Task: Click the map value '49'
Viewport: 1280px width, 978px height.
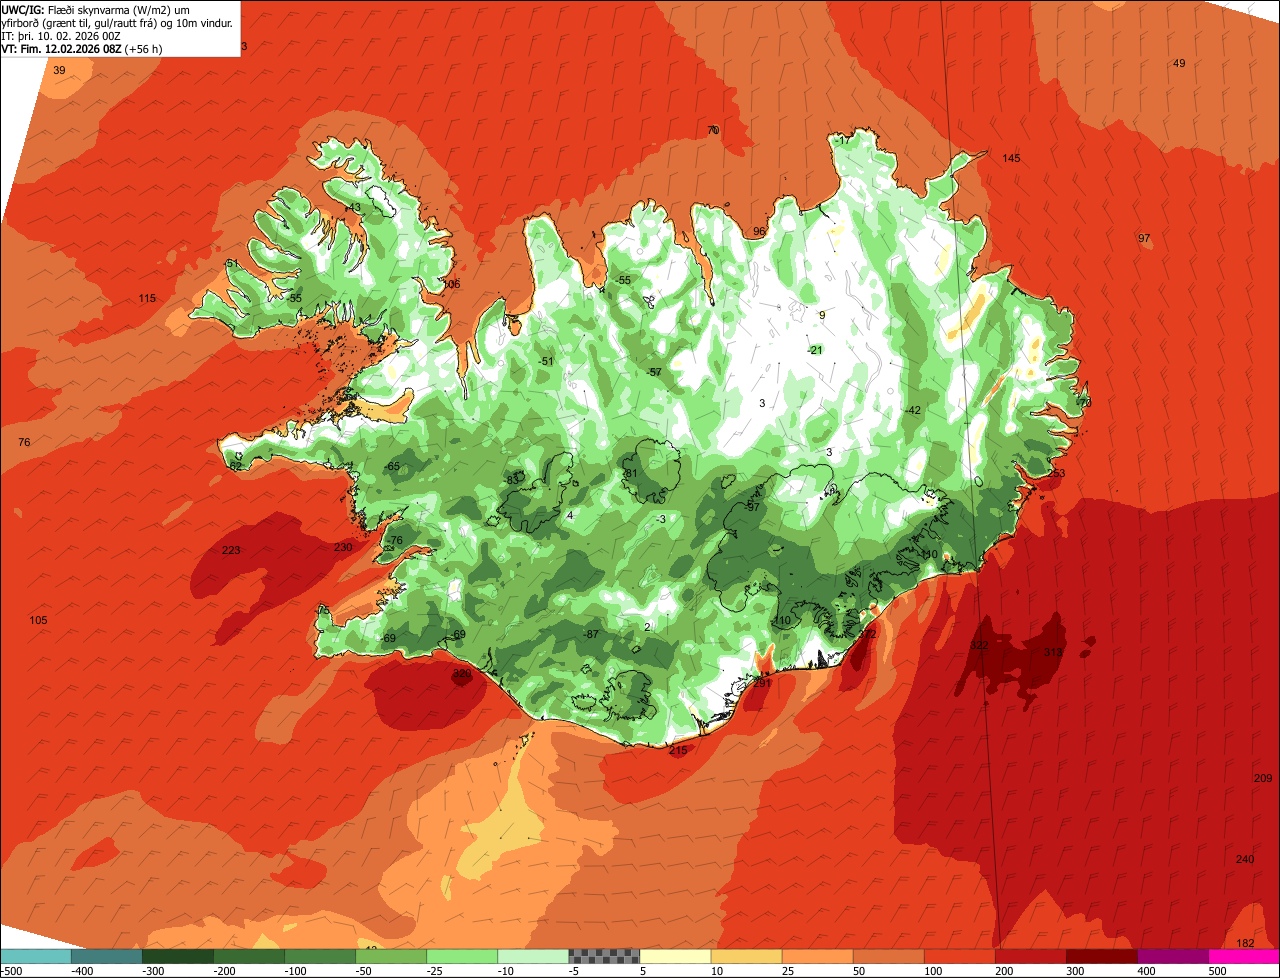Action: tap(1179, 63)
